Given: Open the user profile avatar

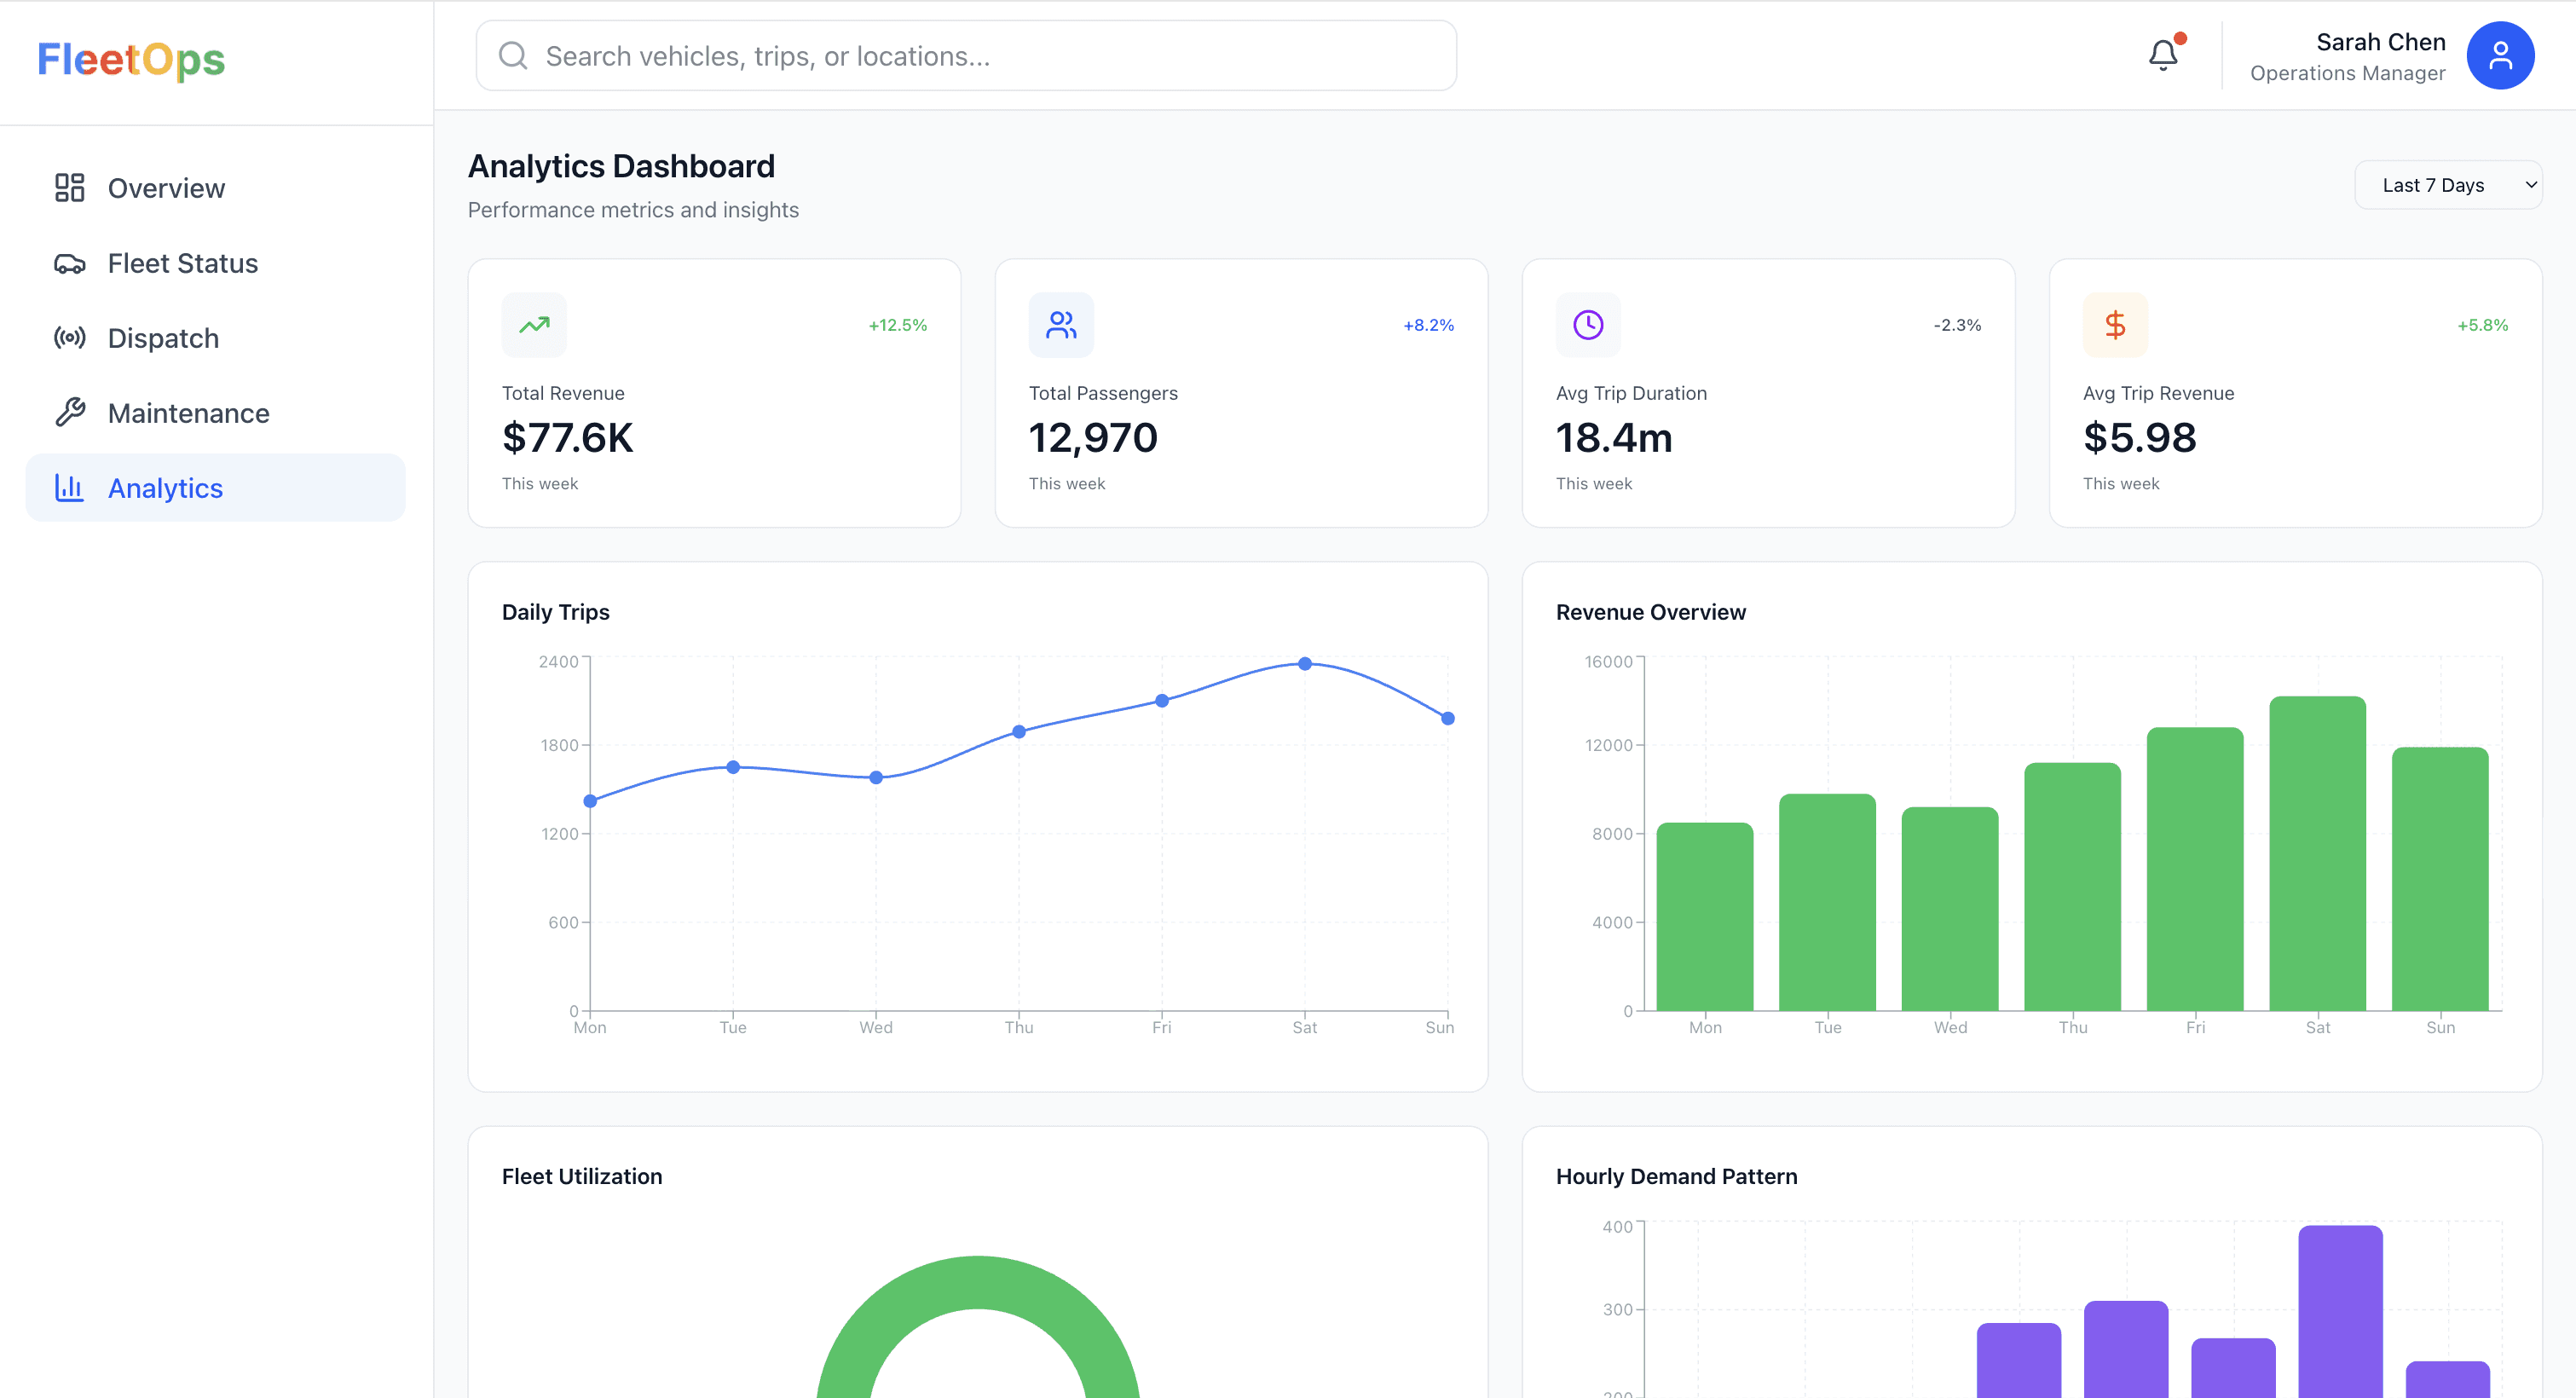Looking at the screenshot, I should point(2499,56).
